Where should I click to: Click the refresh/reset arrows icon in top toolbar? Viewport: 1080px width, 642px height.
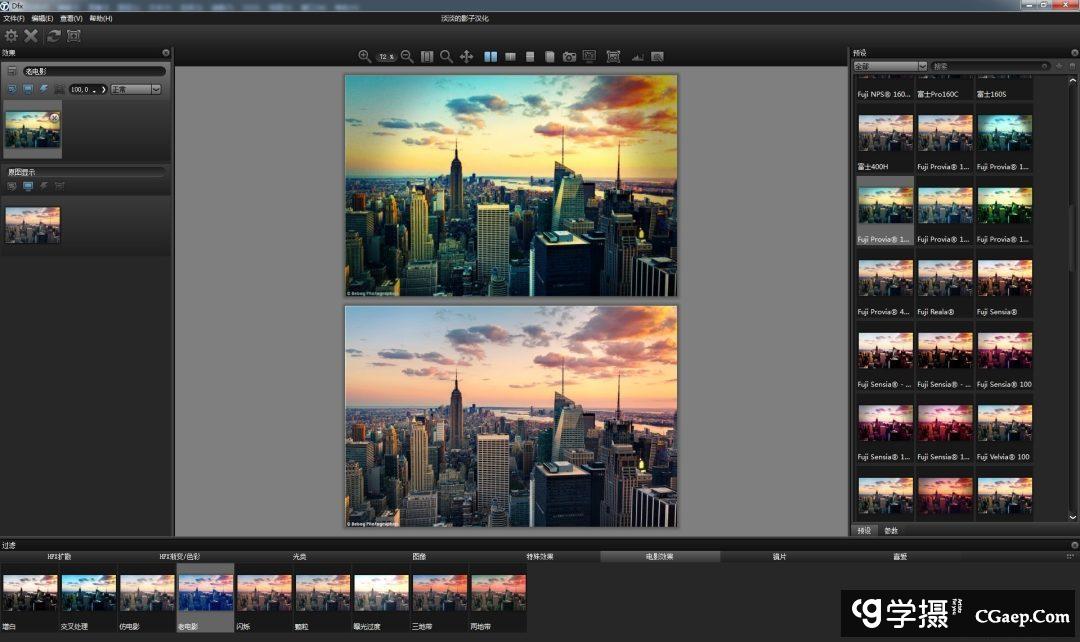54,36
